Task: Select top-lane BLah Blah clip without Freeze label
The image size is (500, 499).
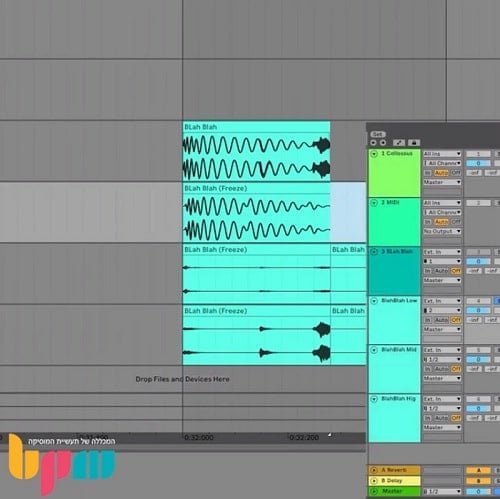Action: tap(256, 151)
